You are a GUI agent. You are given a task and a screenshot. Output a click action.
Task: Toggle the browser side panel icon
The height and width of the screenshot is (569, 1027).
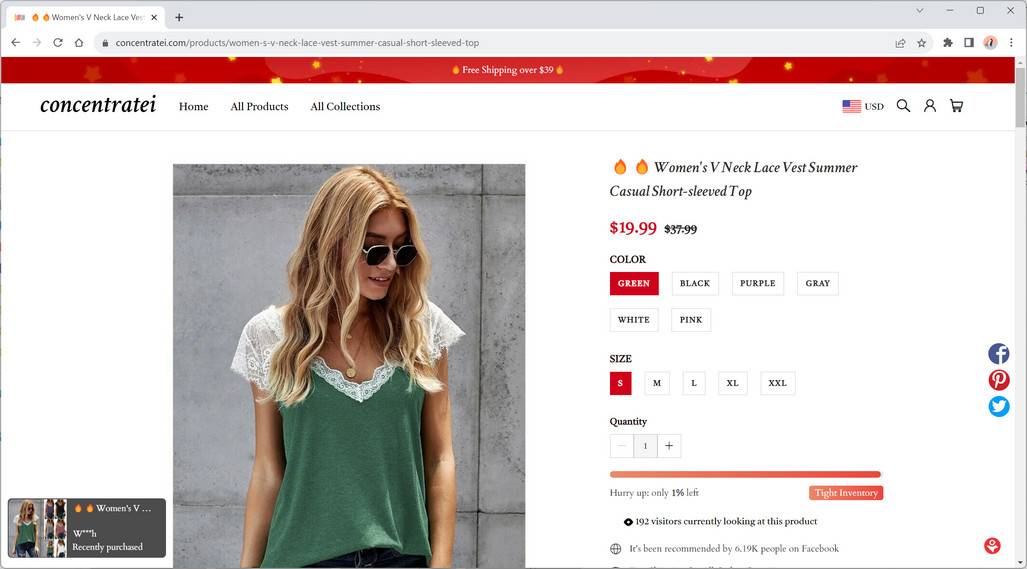(969, 43)
